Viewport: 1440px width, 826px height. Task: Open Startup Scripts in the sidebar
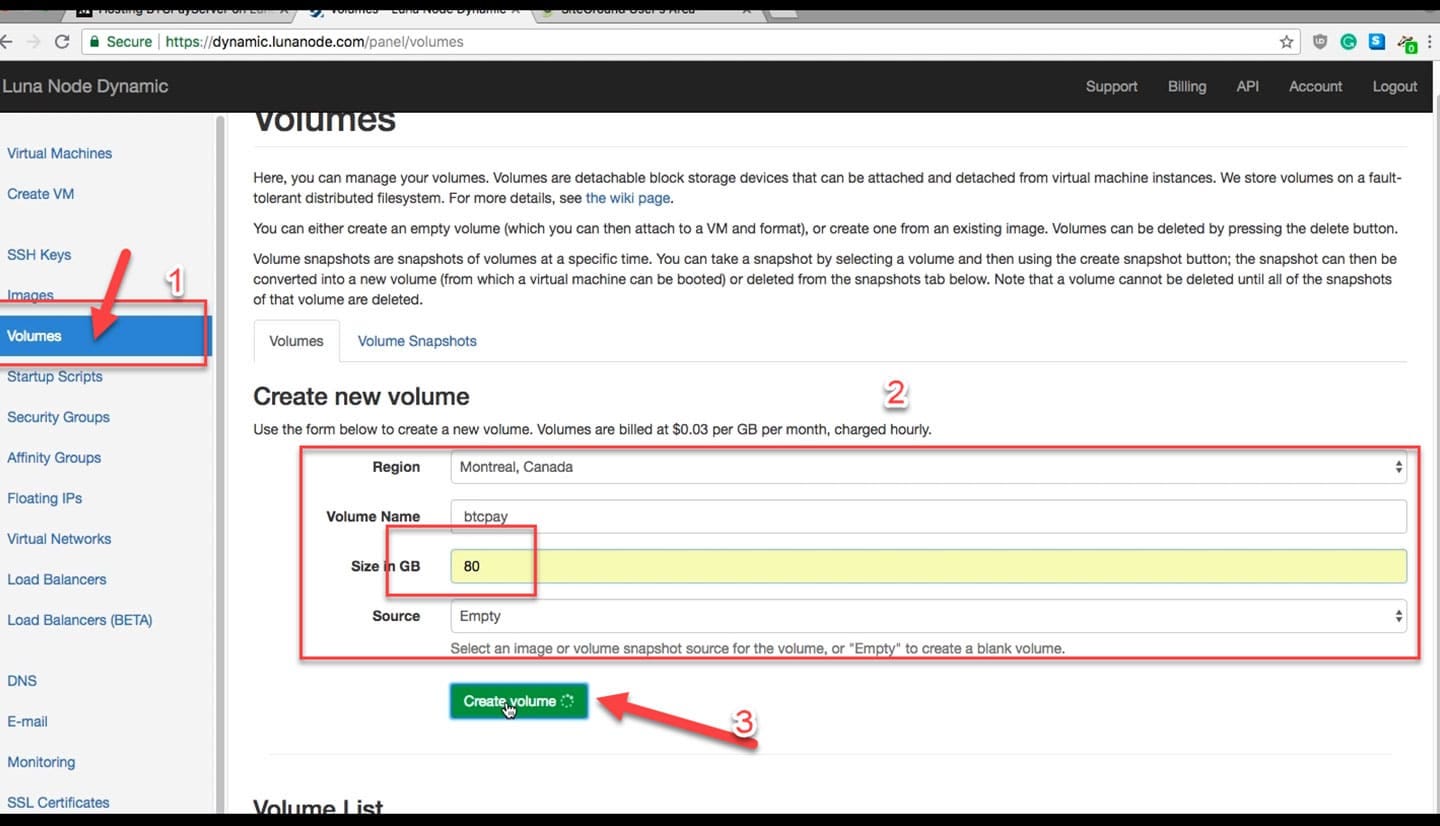click(x=54, y=377)
